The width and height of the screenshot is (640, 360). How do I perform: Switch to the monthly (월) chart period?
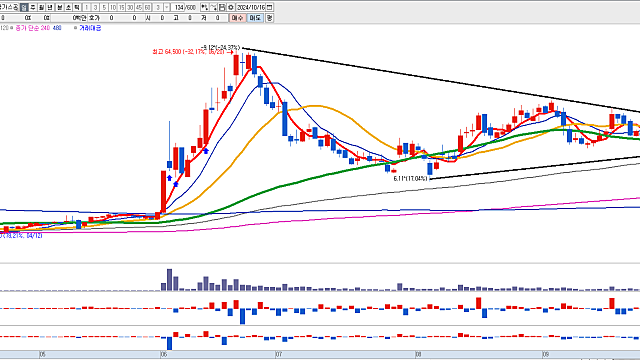pyautogui.click(x=41, y=7)
